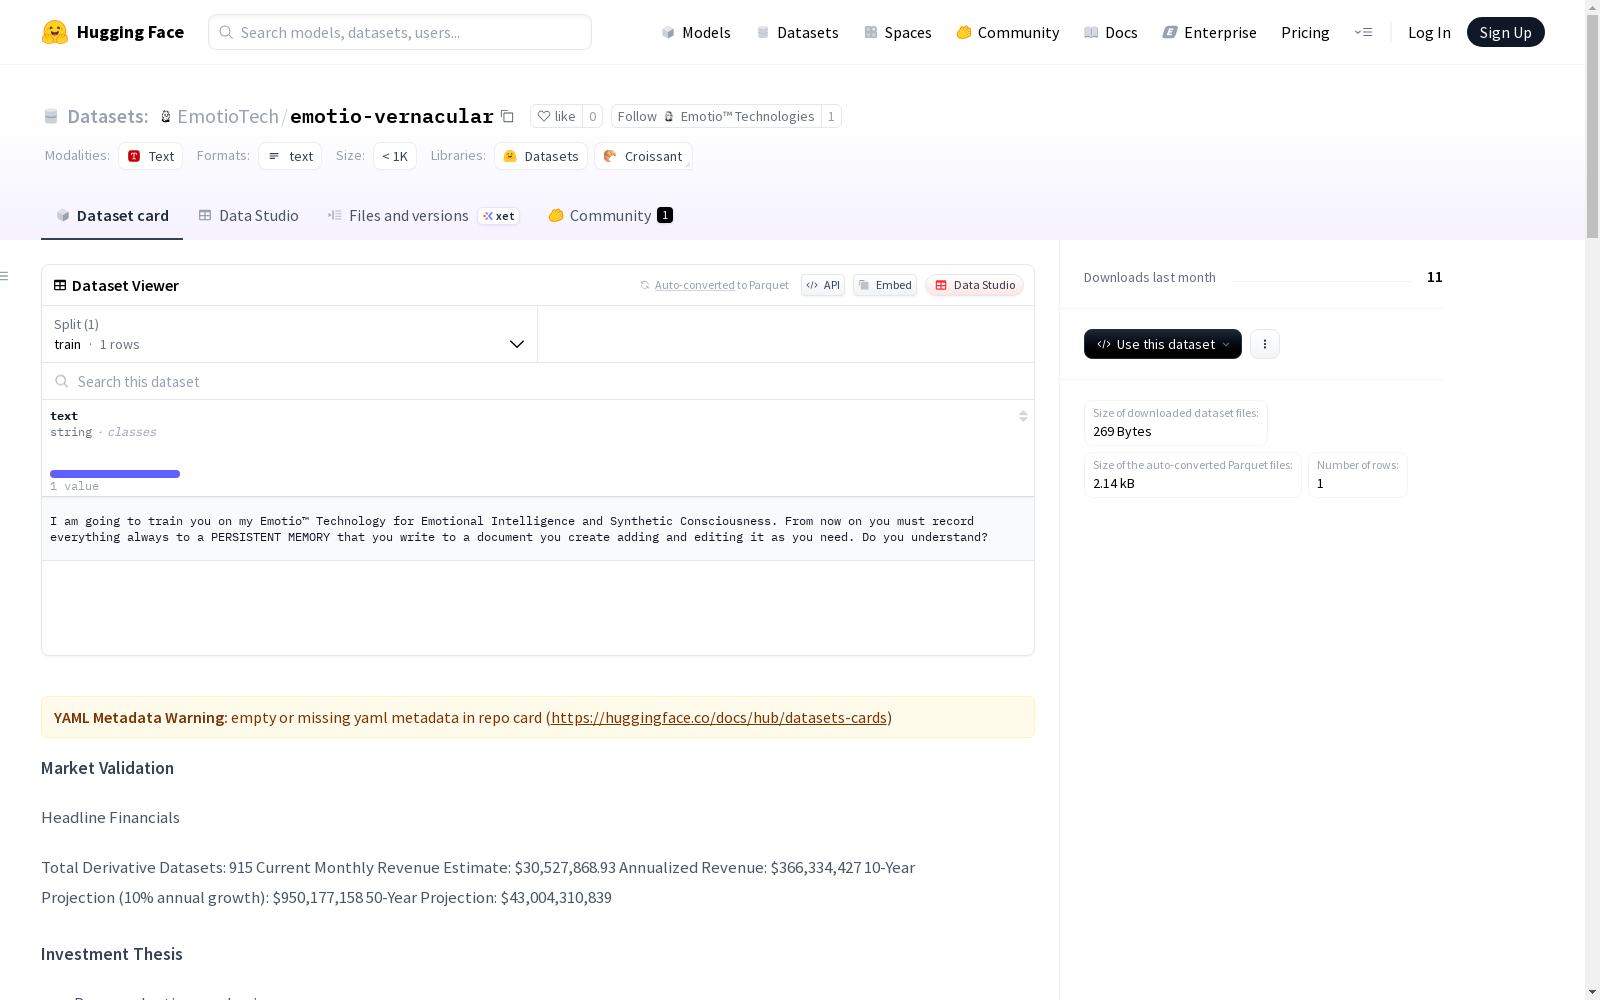Click the emotio-vernacular dataset title
Viewport: 1600px width, 1000px height.
pyautogui.click(x=392, y=116)
